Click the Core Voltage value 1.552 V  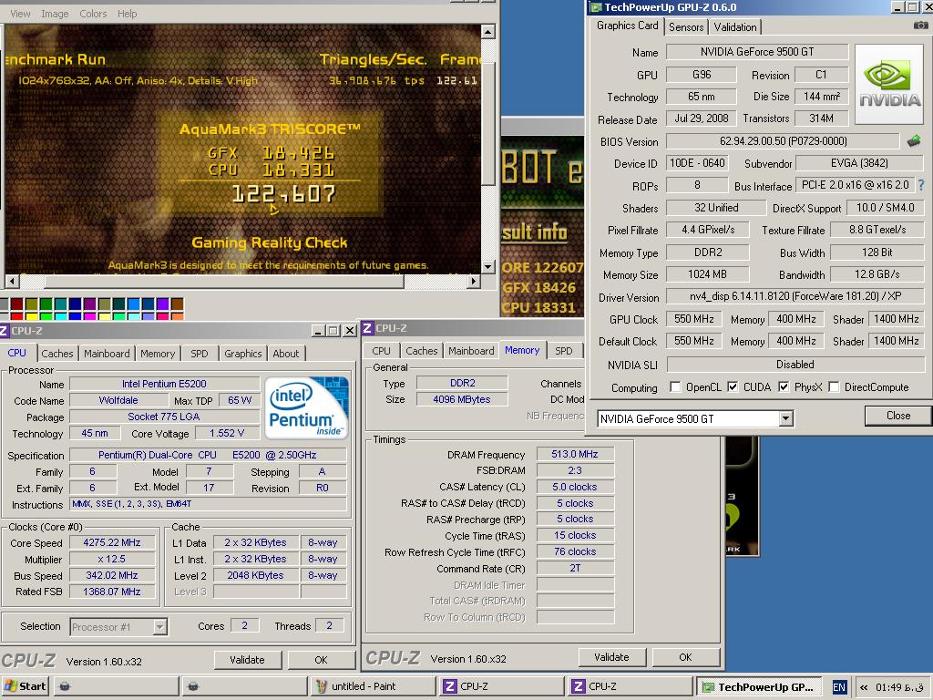pyautogui.click(x=227, y=433)
